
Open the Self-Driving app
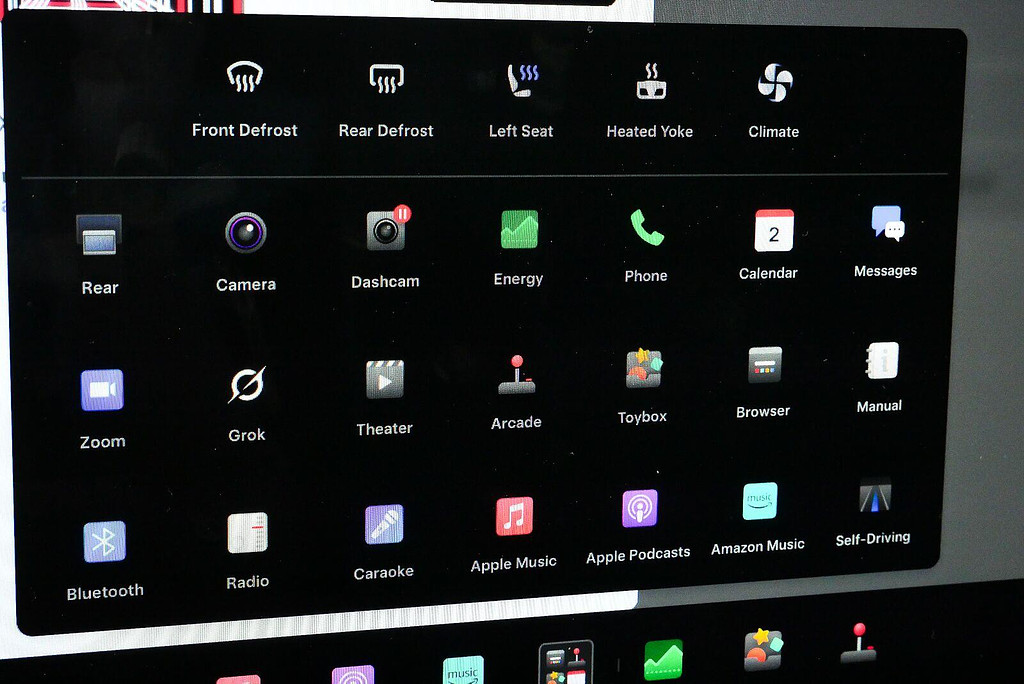[x=874, y=512]
